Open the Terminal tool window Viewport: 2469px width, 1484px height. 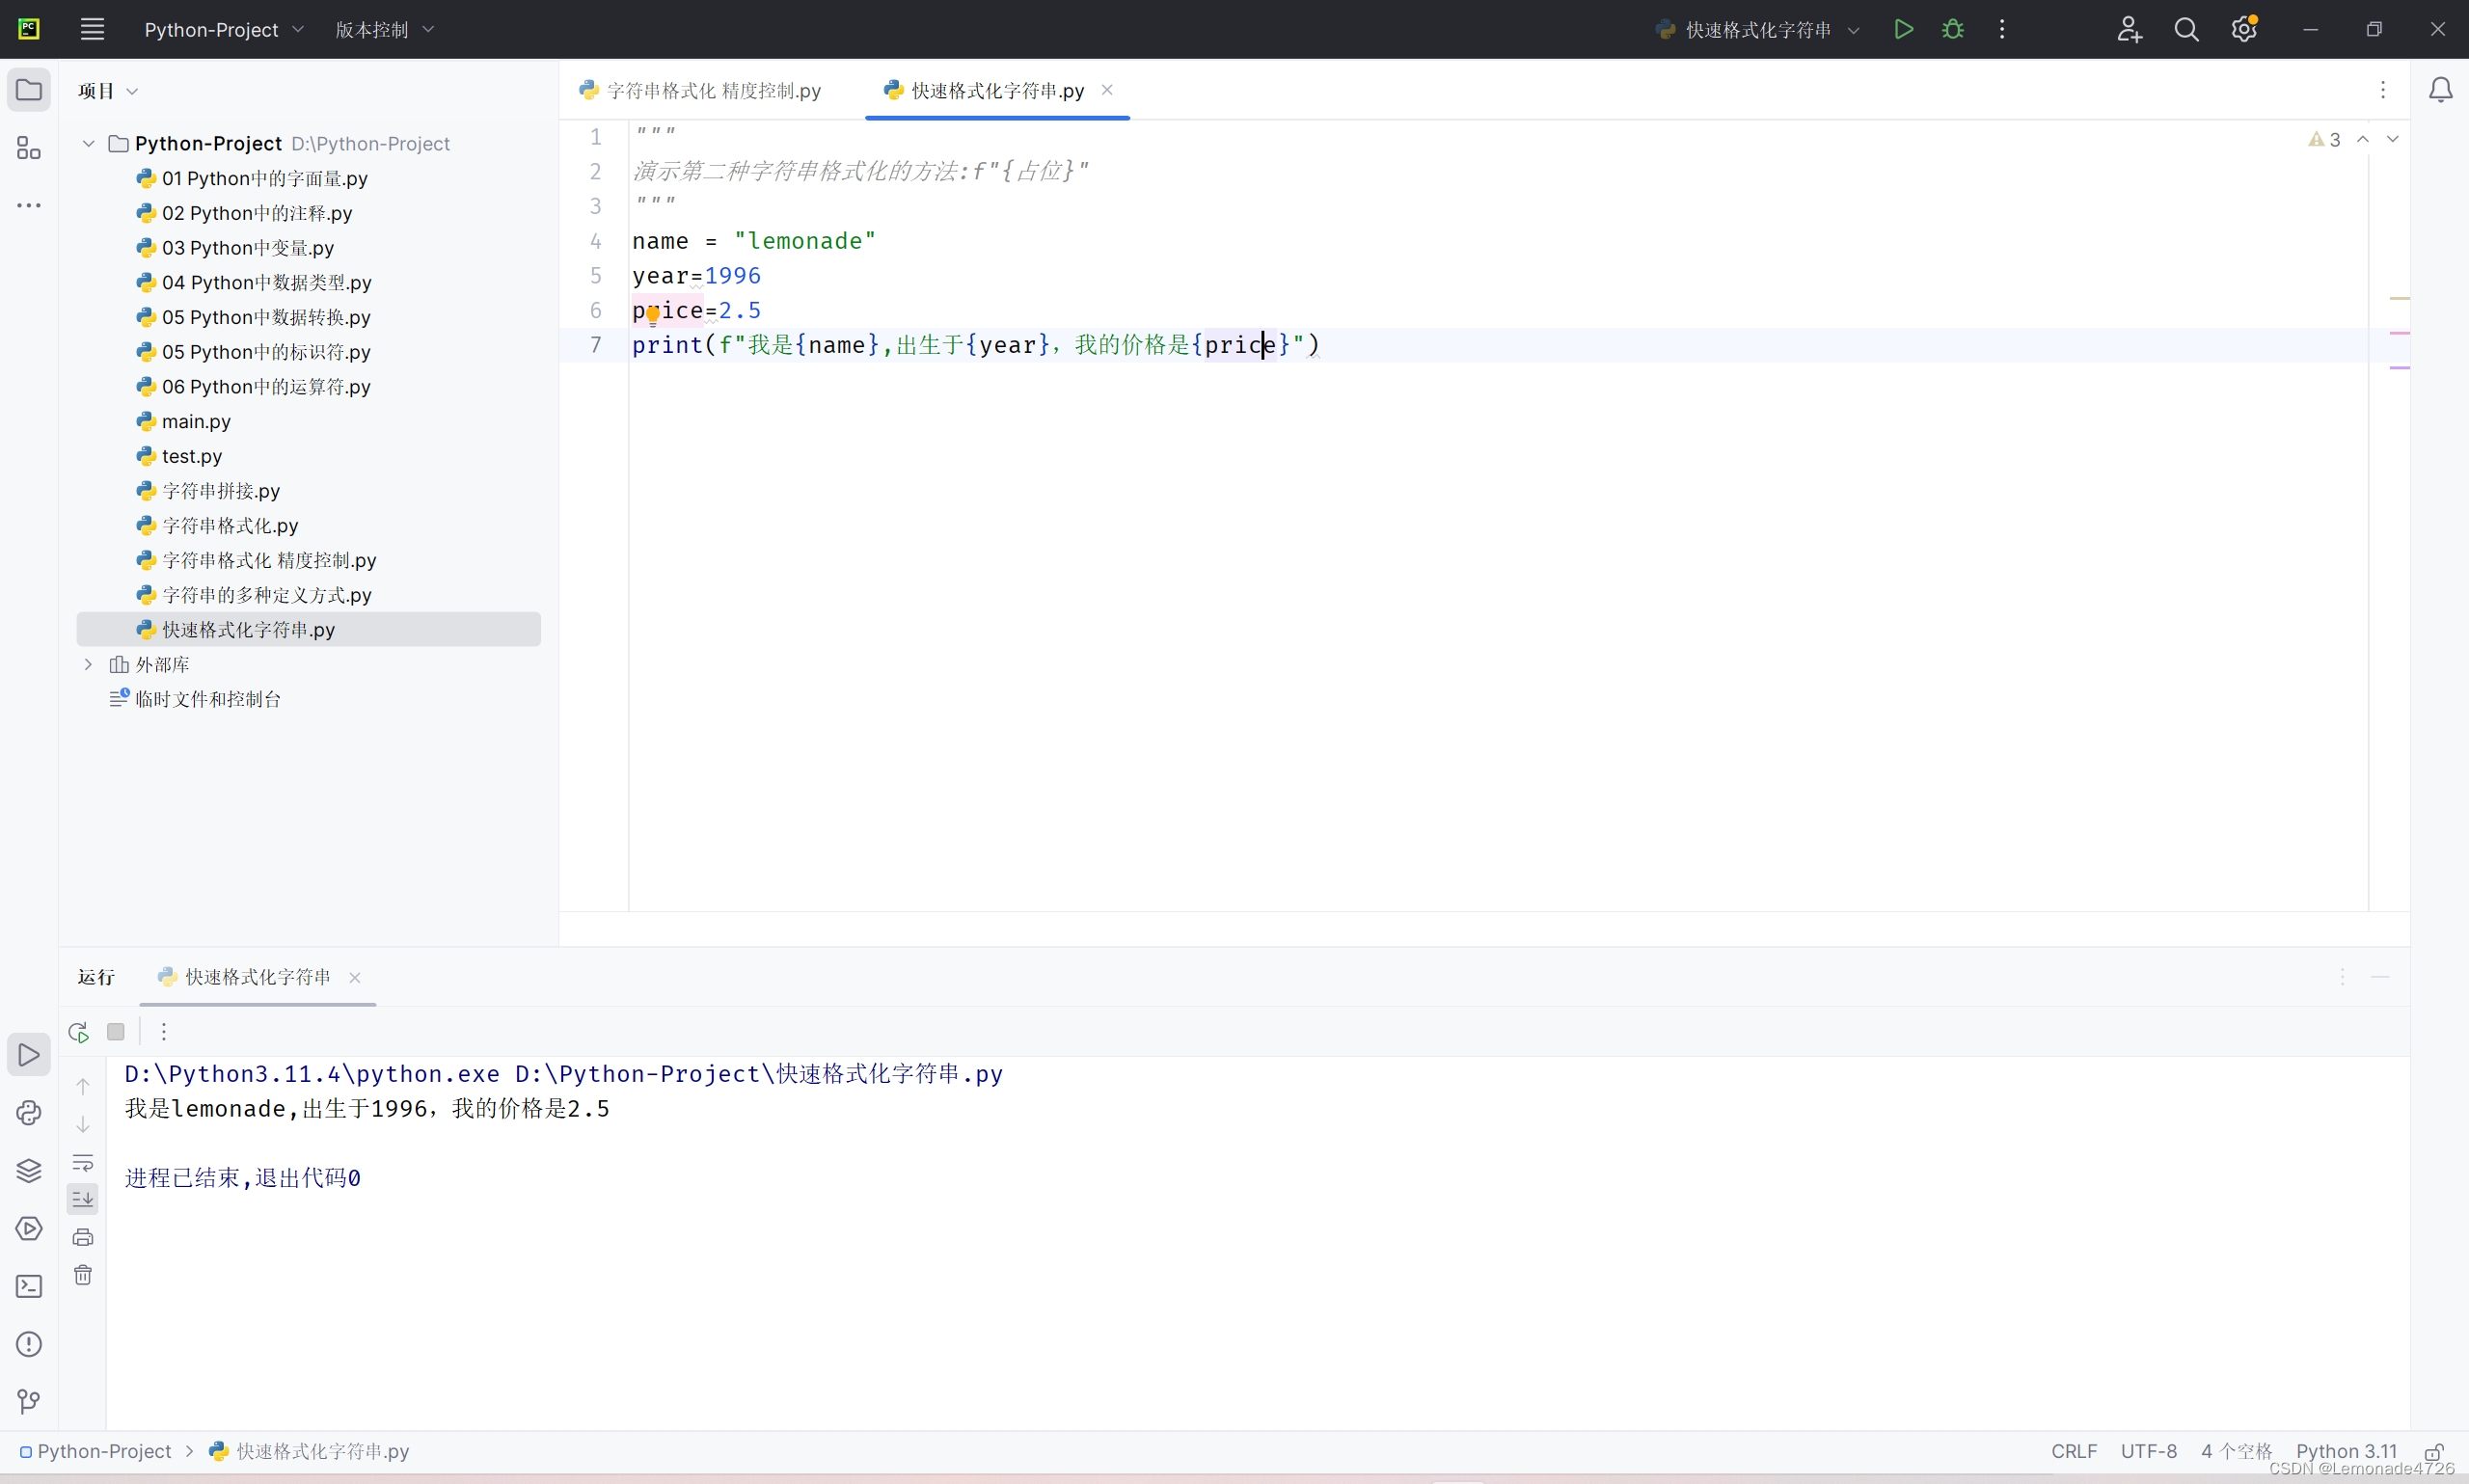click(x=29, y=1286)
